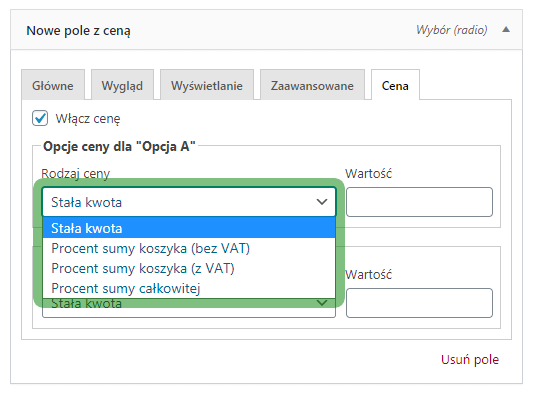Select Procent sumy koszyka (bez VAT)

coord(189,248)
